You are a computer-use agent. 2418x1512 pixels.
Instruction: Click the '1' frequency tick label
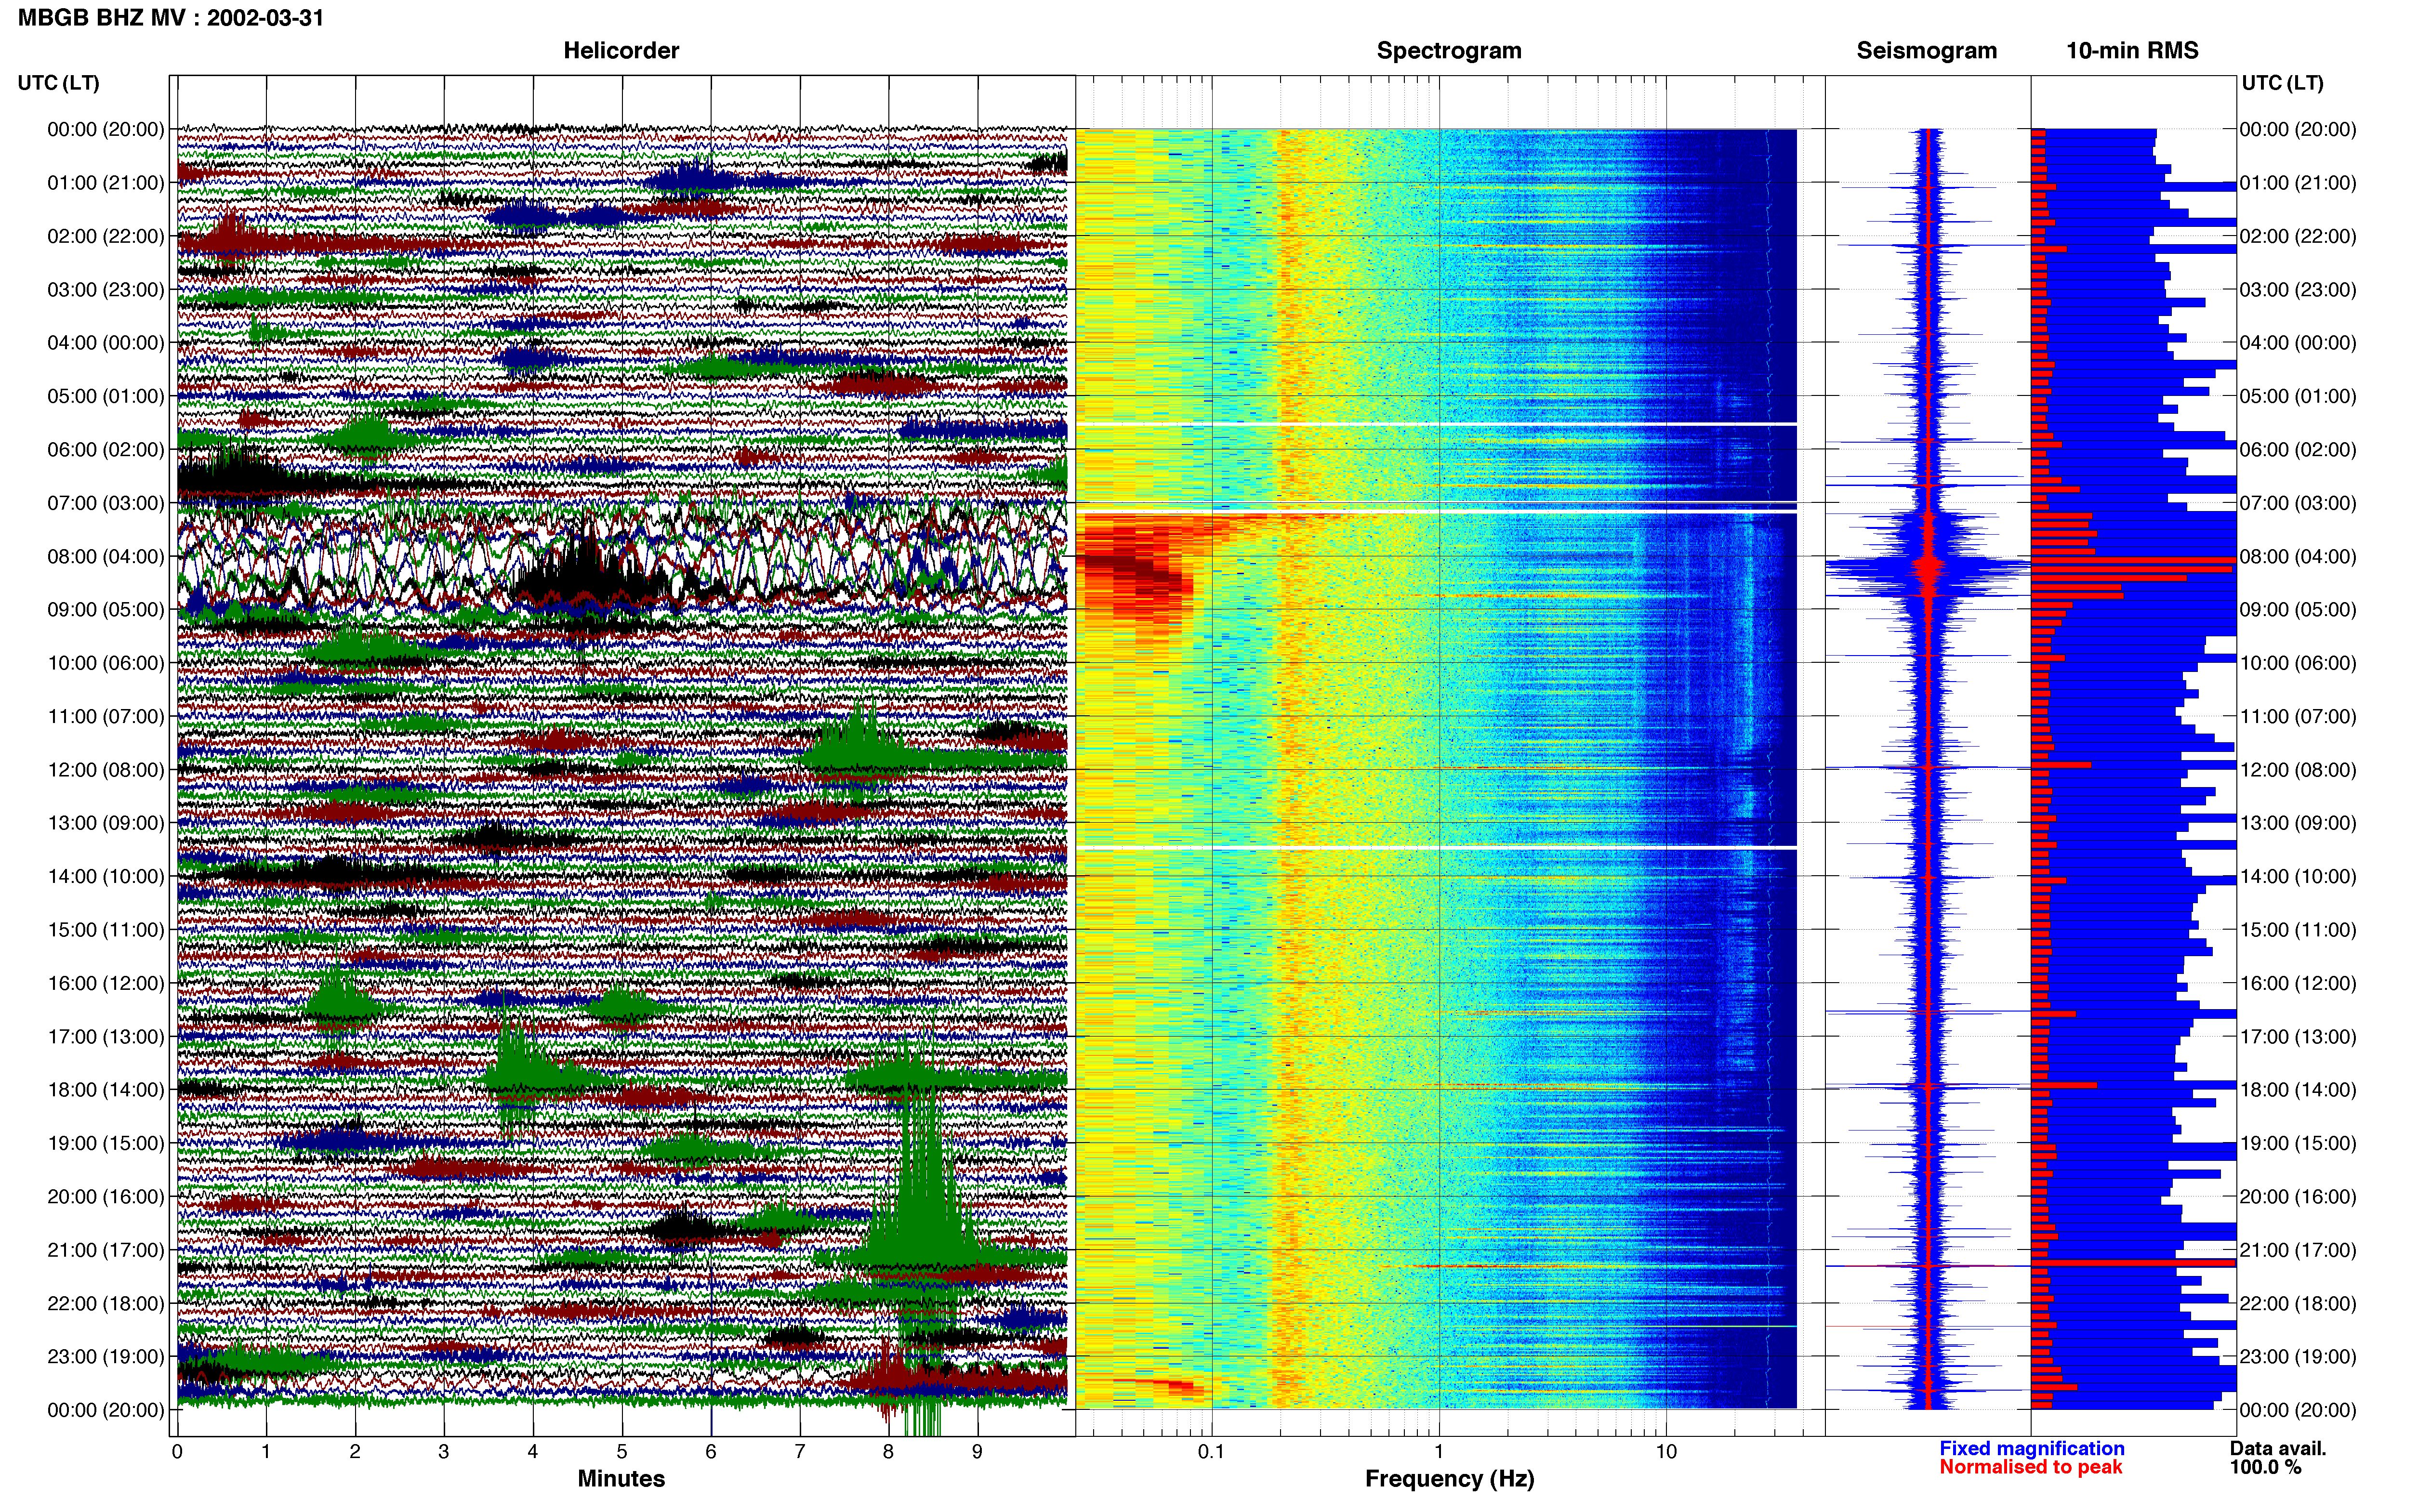pos(1439,1452)
